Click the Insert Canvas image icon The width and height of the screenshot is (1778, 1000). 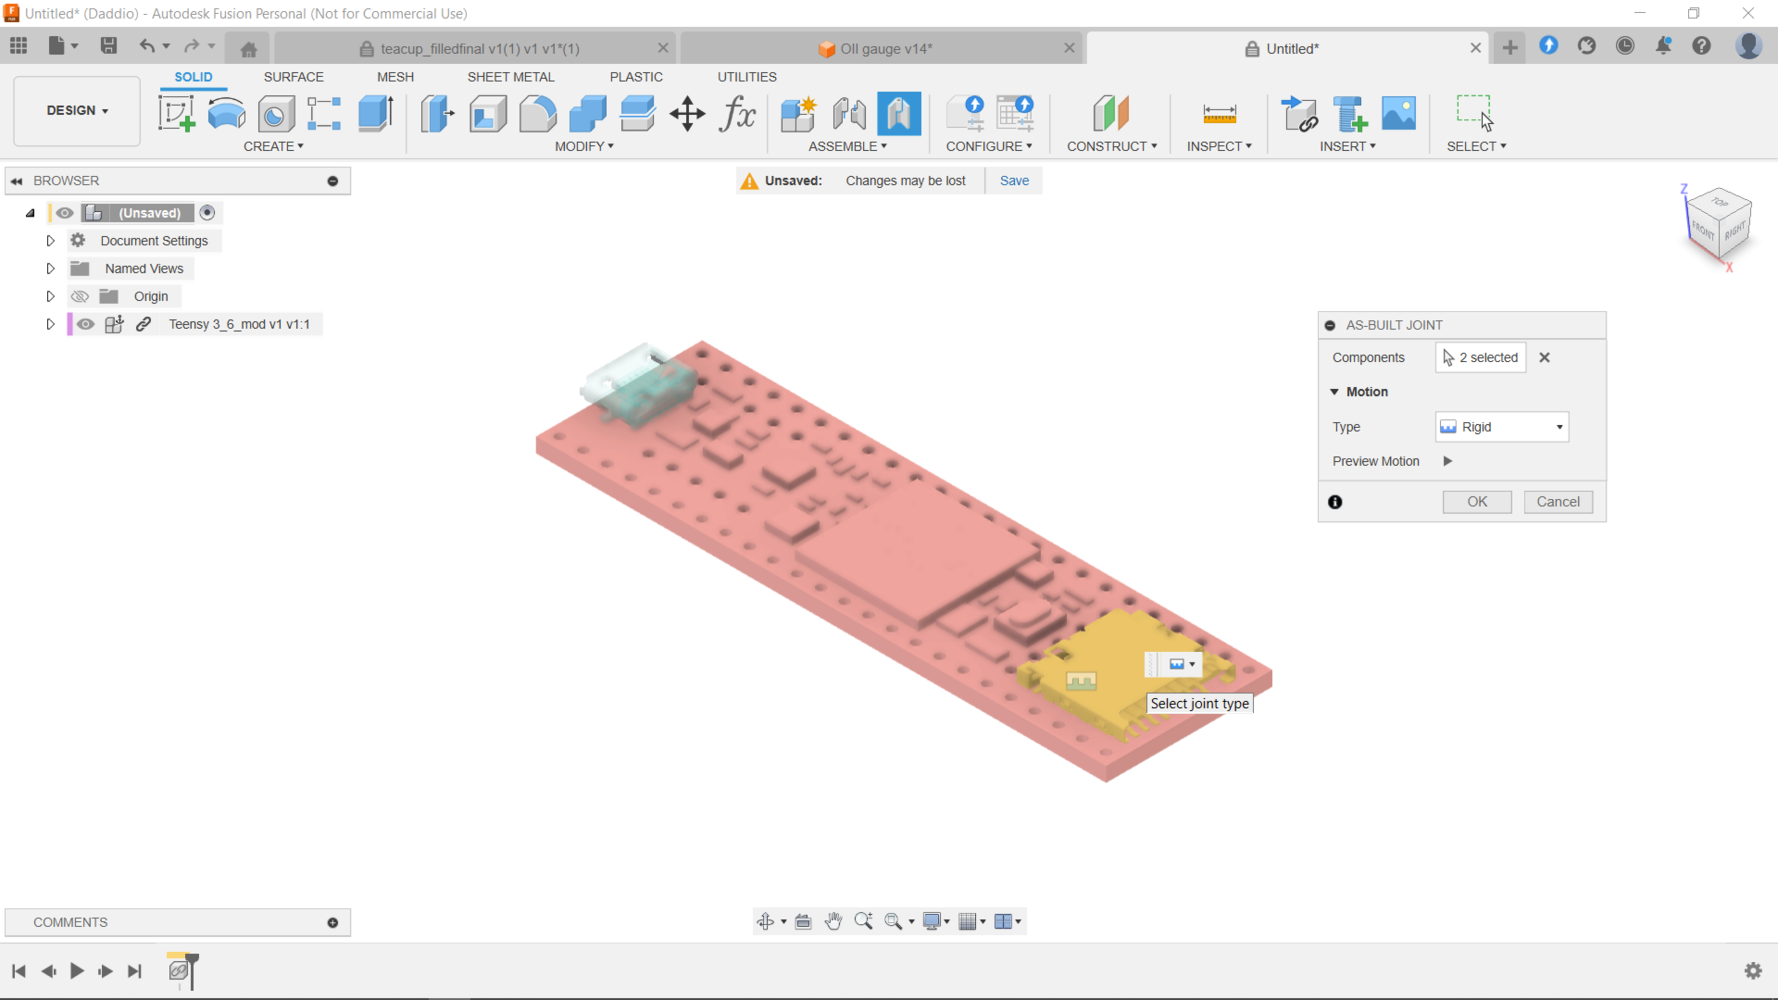1398,114
